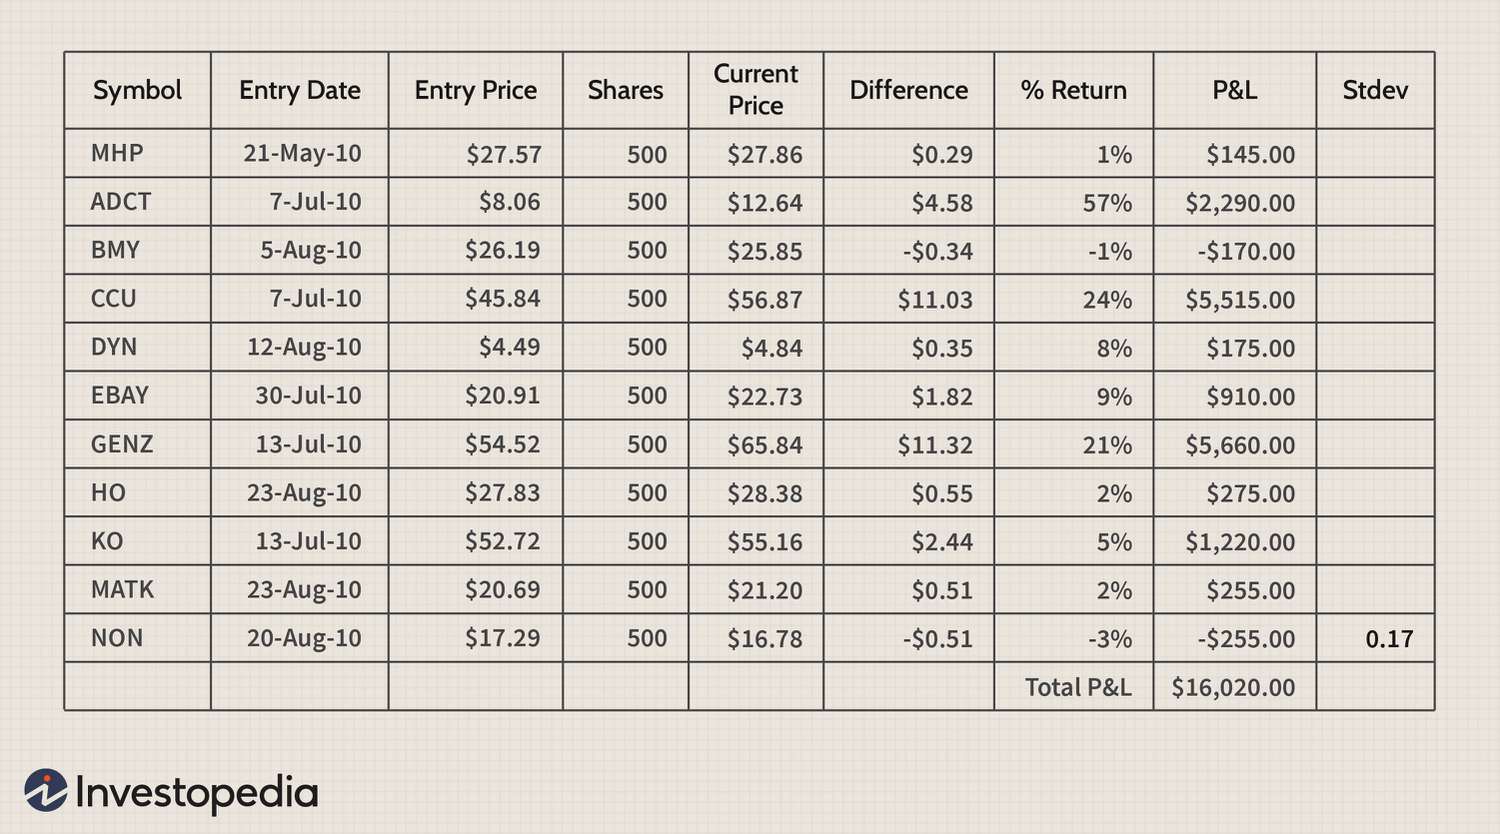Click the Investopedia wordmark text

196,792
